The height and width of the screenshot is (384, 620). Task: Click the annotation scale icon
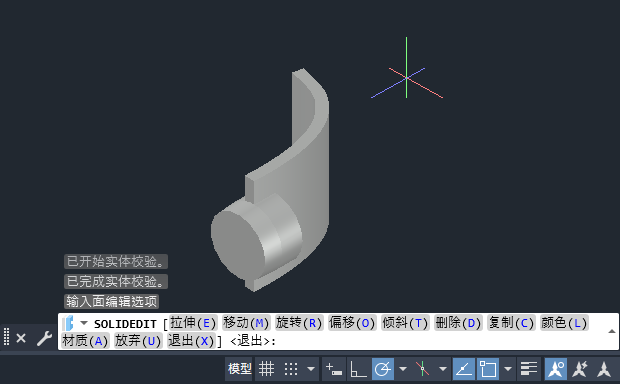[x=604, y=369]
